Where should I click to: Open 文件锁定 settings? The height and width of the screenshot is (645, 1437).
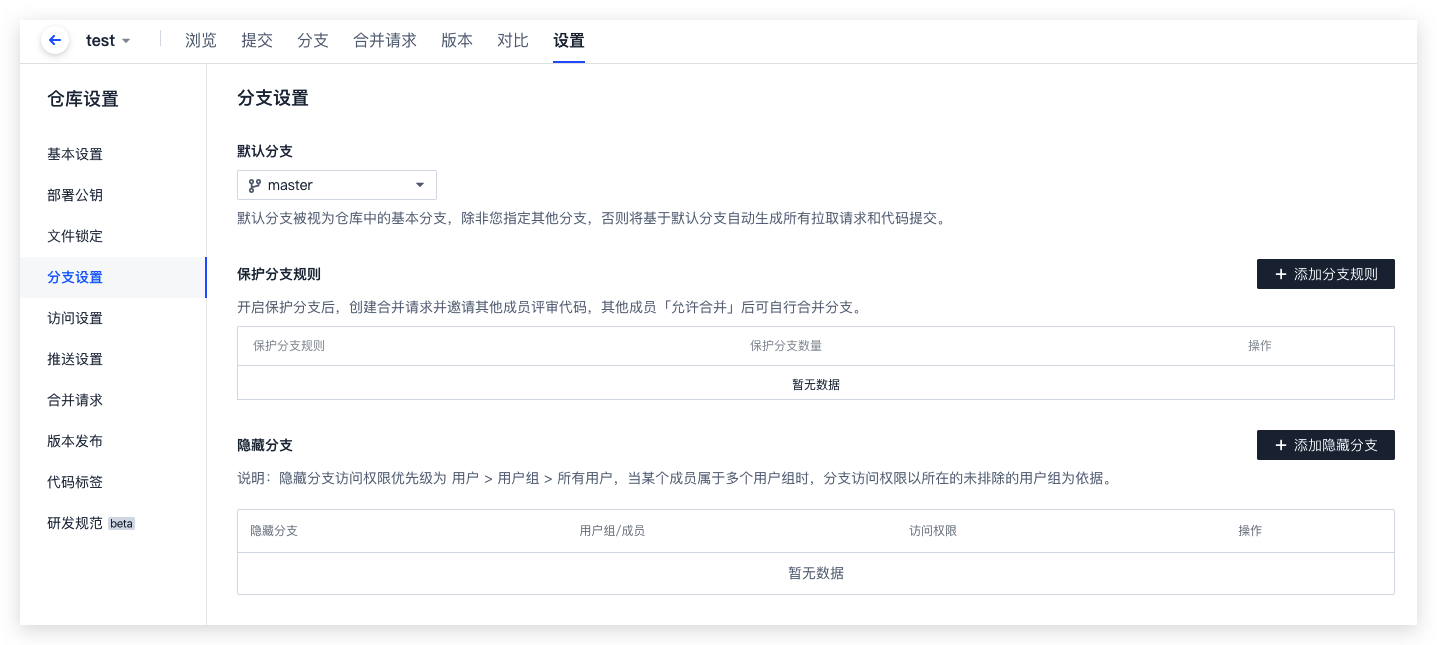pos(75,236)
